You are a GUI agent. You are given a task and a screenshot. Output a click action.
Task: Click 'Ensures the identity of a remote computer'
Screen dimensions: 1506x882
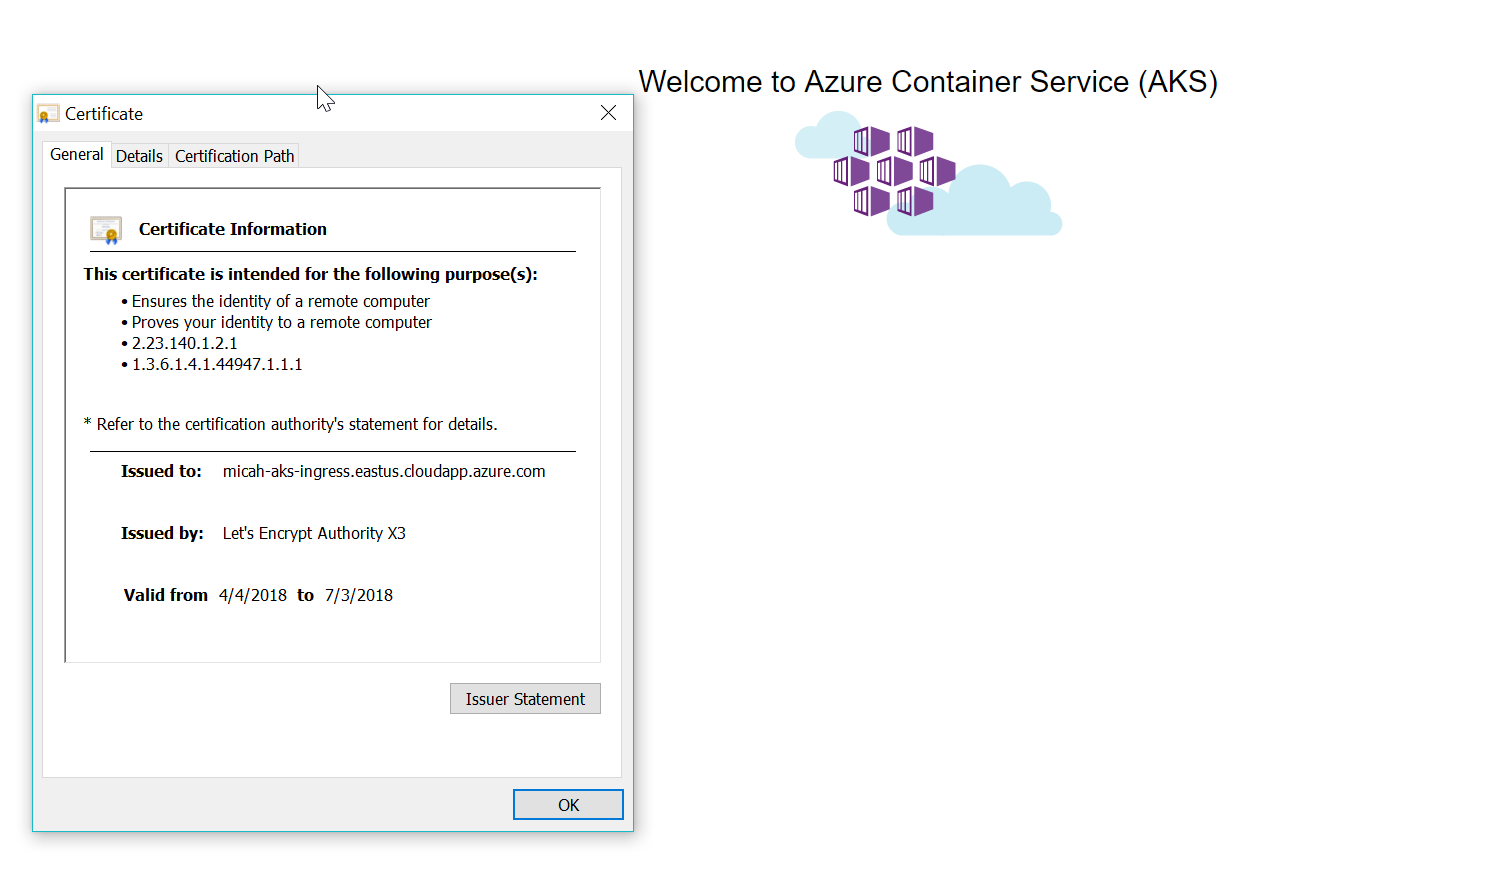coord(281,301)
